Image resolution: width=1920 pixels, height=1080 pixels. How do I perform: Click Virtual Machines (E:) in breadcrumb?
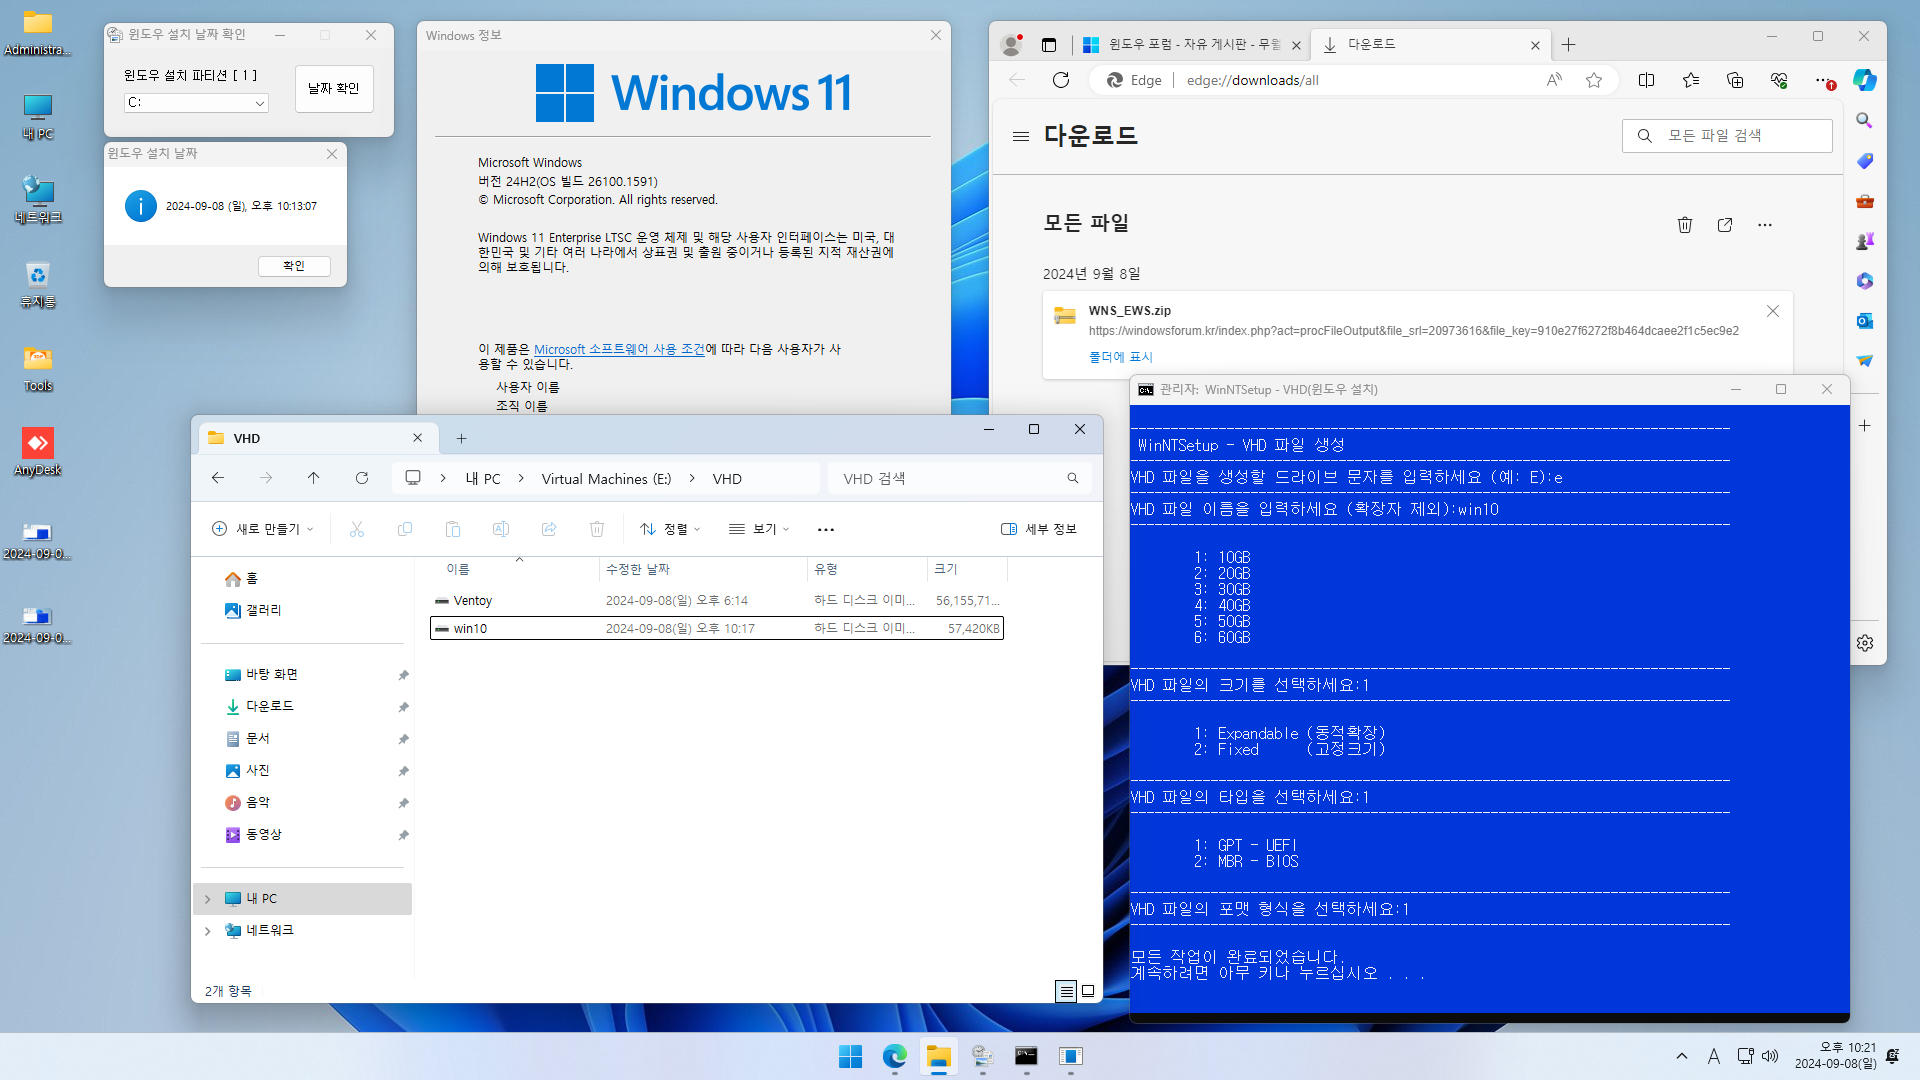coord(606,479)
